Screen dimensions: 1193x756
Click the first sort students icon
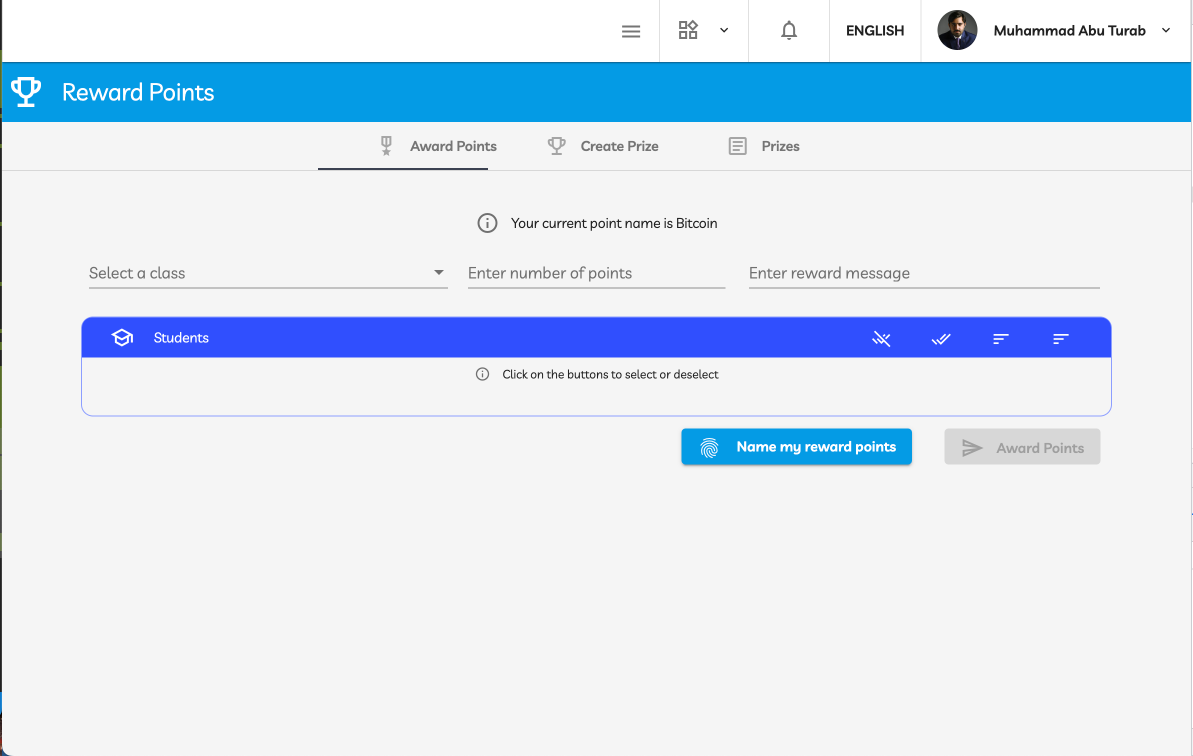[x=1000, y=338]
